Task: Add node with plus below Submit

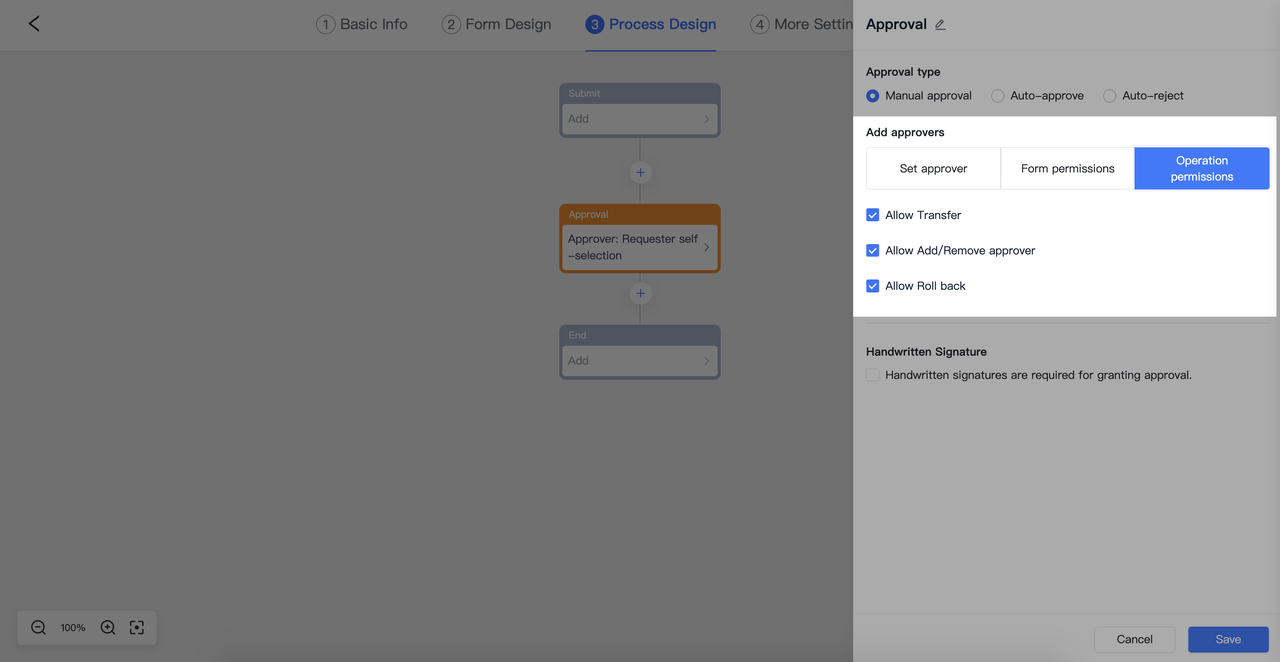Action: (x=640, y=172)
